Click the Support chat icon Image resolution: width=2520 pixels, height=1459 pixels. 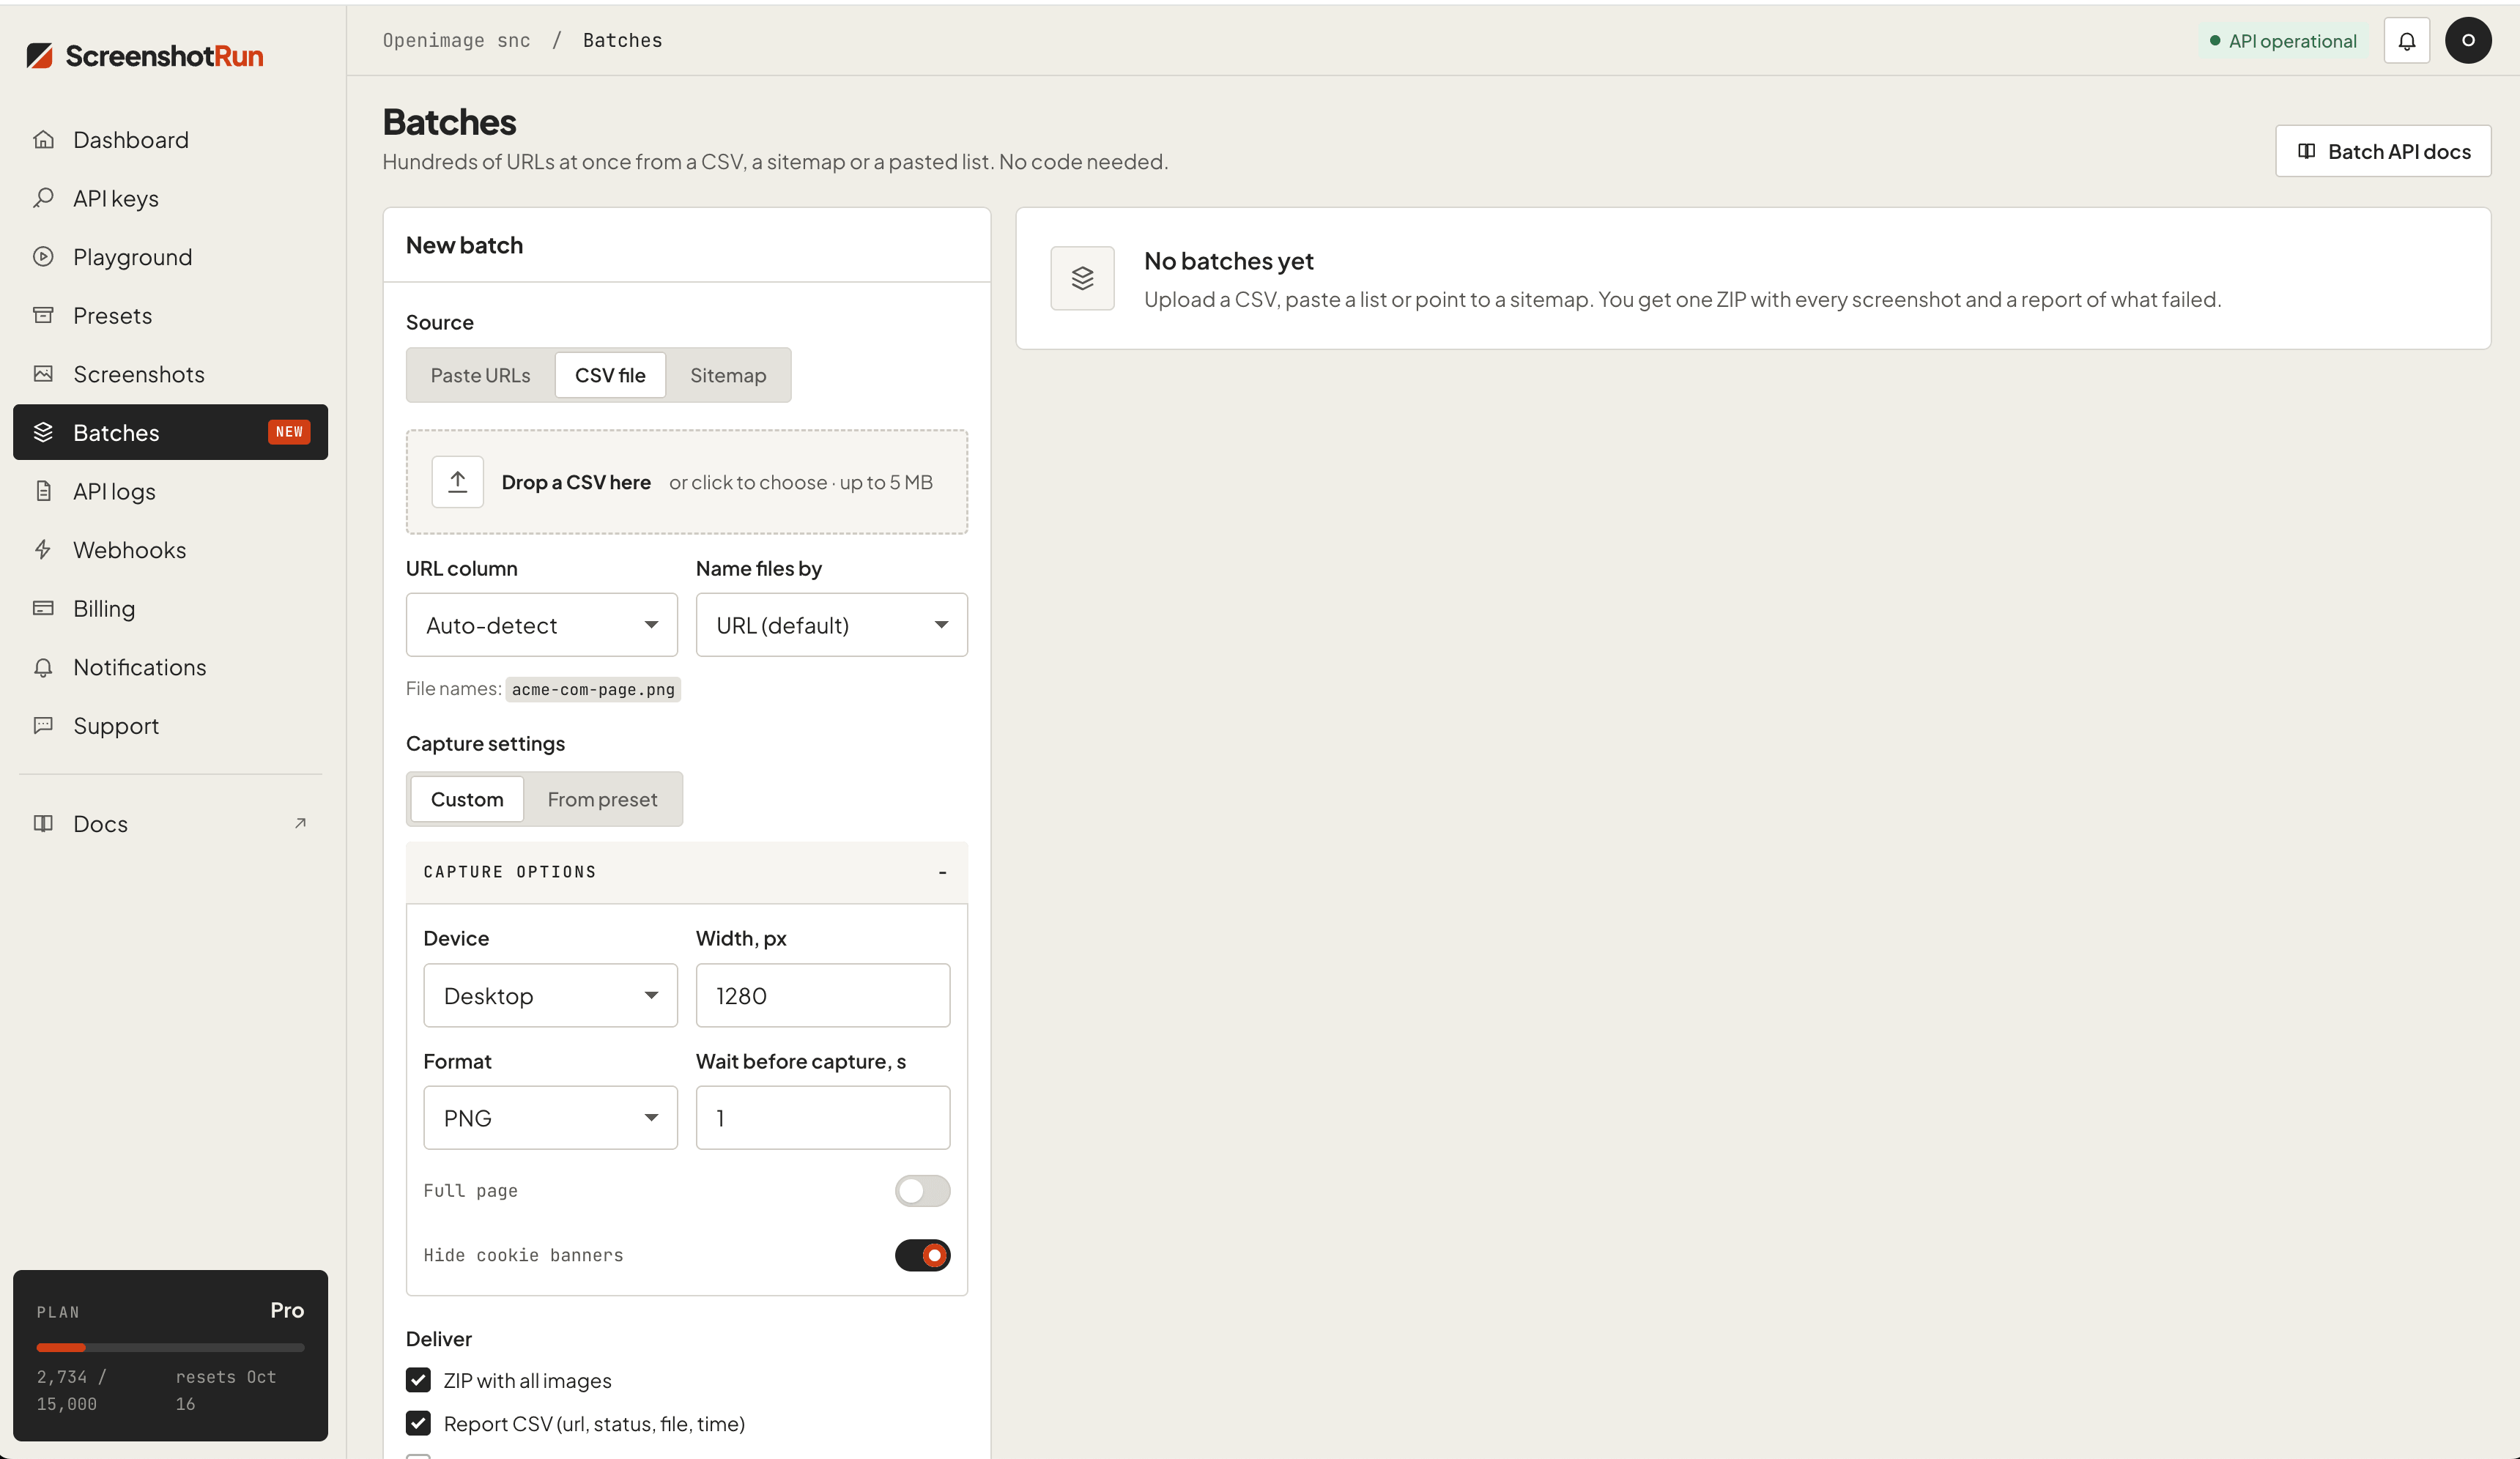(43, 725)
